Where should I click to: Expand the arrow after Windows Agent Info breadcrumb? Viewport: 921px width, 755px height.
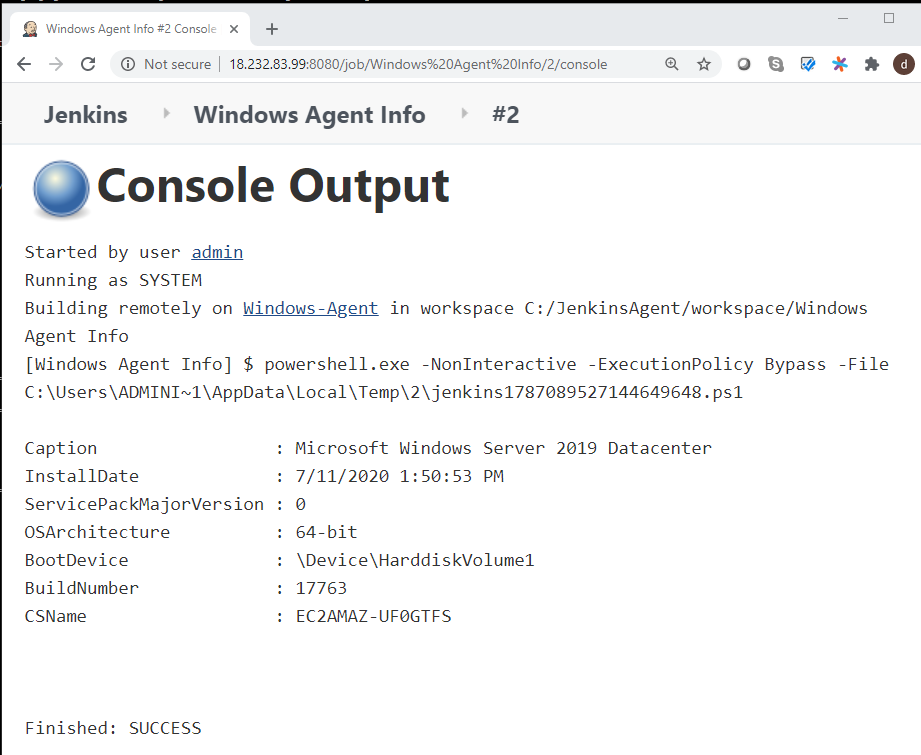click(465, 114)
